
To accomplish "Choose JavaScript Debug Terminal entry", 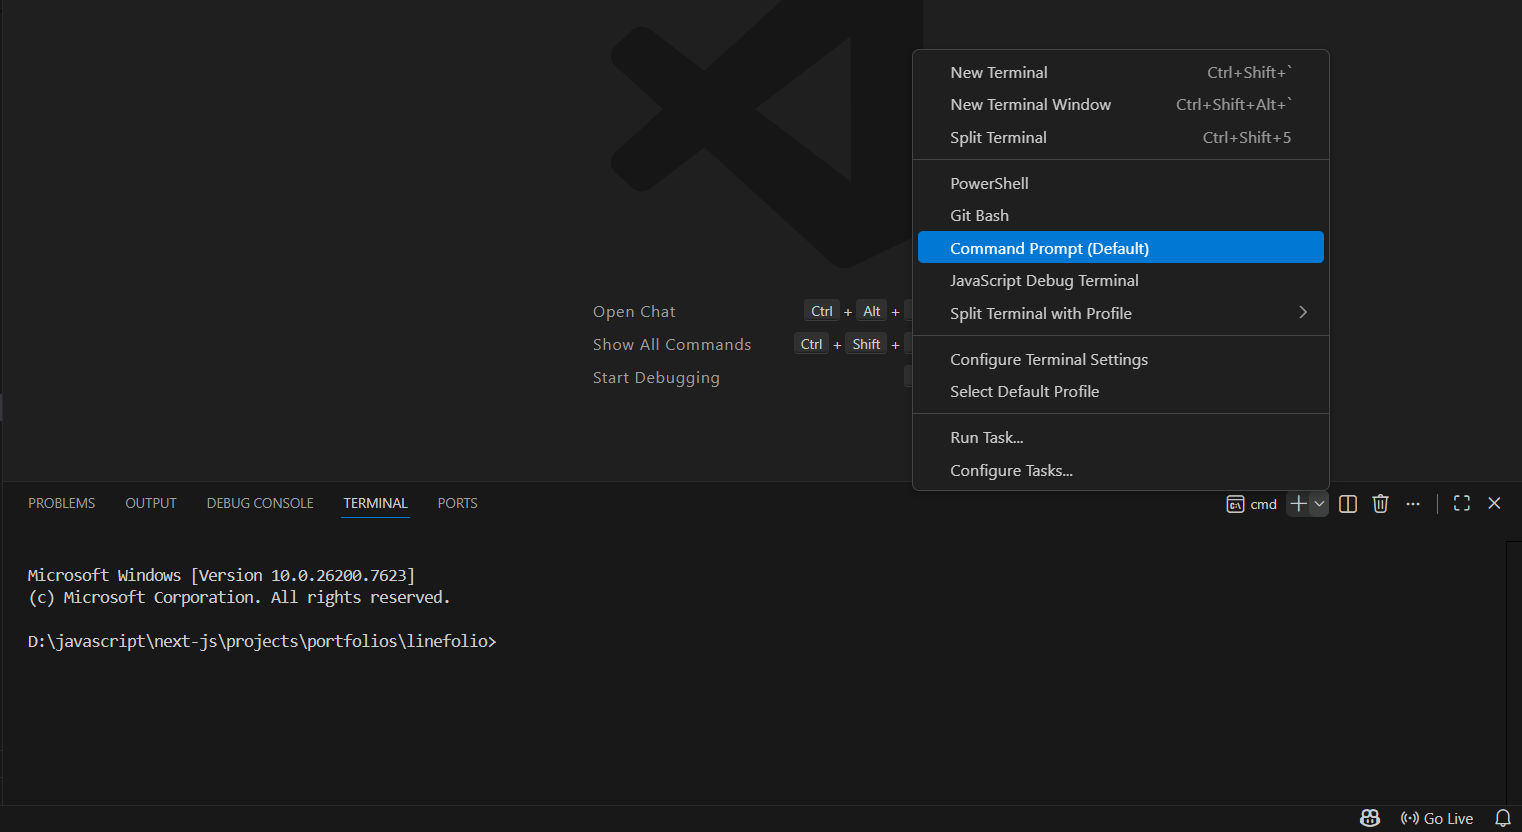I will tap(1044, 281).
